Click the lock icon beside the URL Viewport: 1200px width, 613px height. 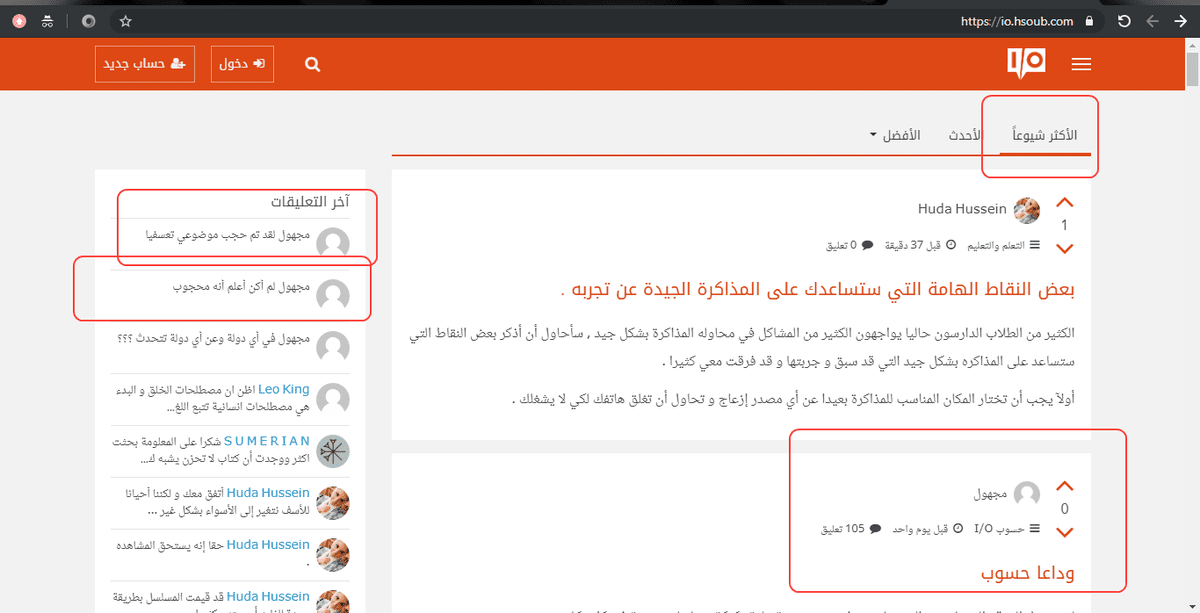1089,21
